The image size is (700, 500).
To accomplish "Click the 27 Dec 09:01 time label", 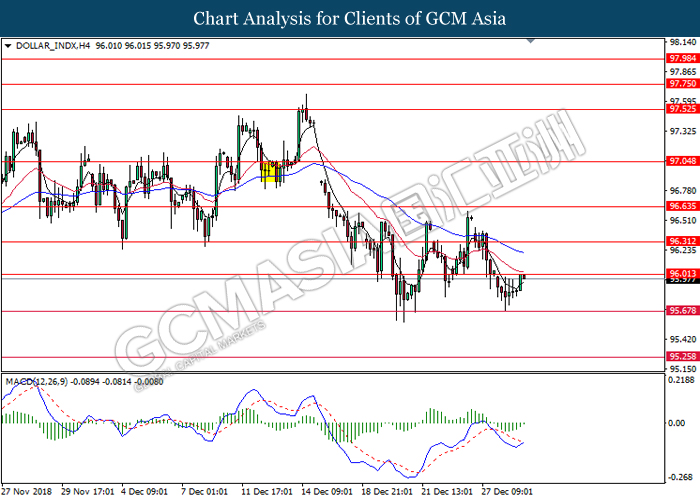I will pyautogui.click(x=507, y=492).
